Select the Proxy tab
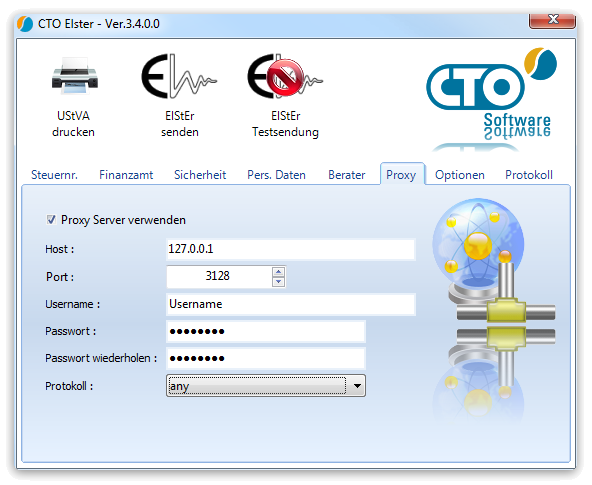 [402, 174]
